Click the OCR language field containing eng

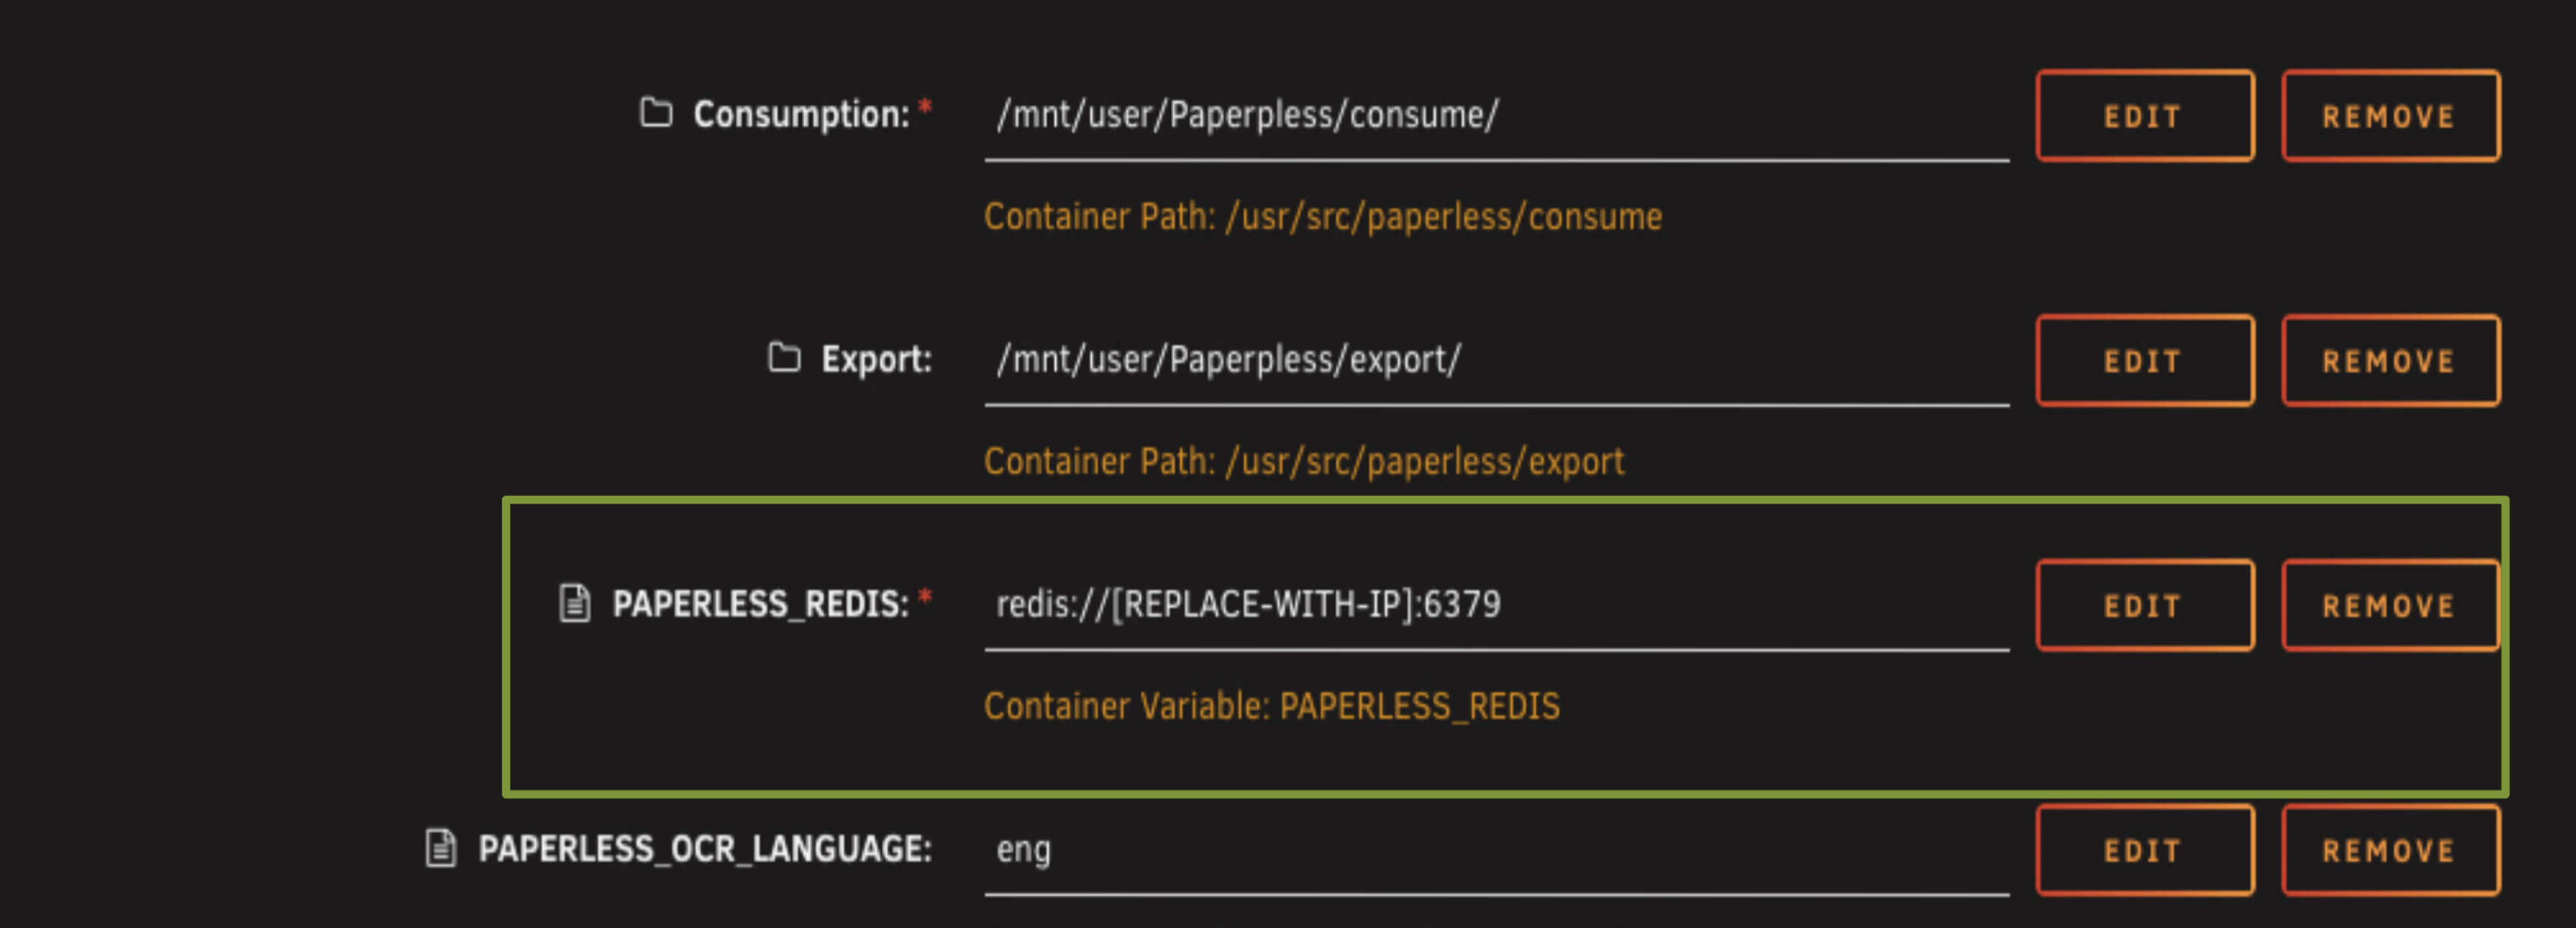tap(1495, 850)
